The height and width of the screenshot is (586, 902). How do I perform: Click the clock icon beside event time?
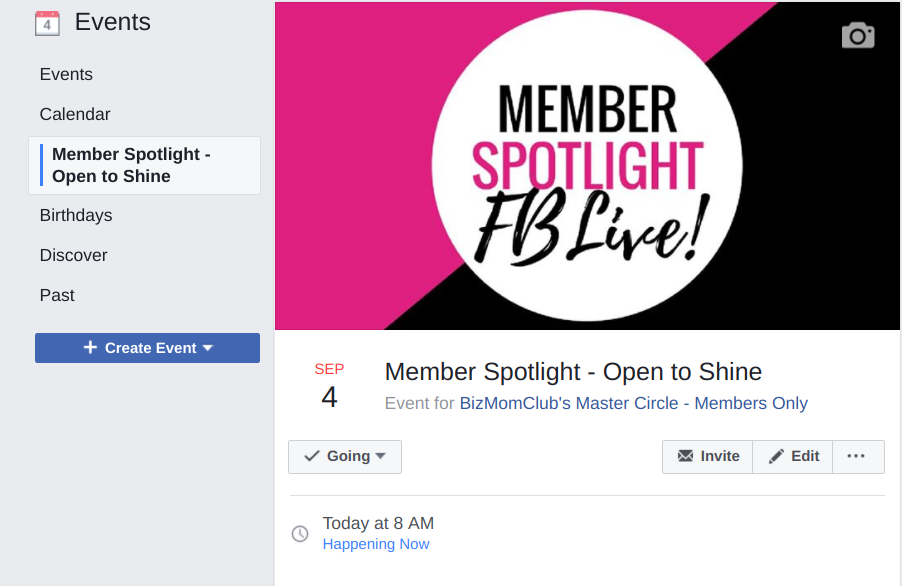click(300, 534)
